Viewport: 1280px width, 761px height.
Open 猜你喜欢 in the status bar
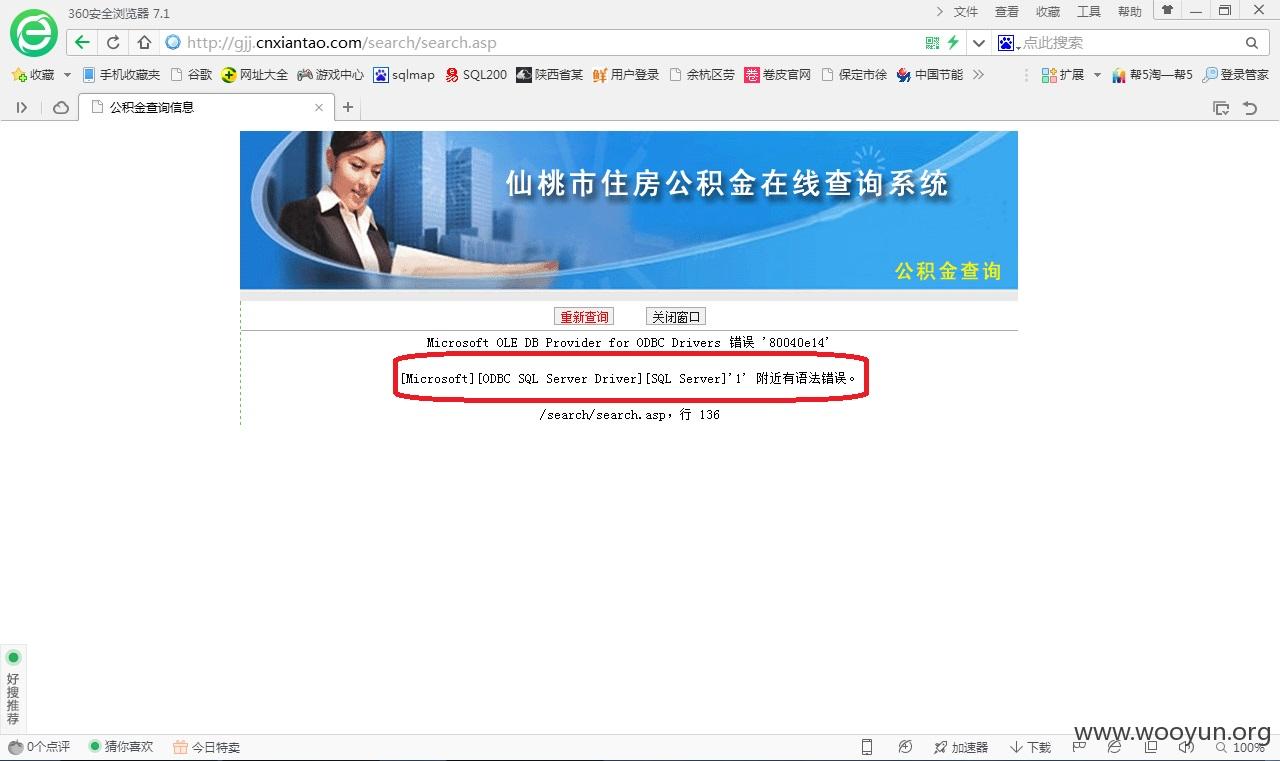(121, 747)
